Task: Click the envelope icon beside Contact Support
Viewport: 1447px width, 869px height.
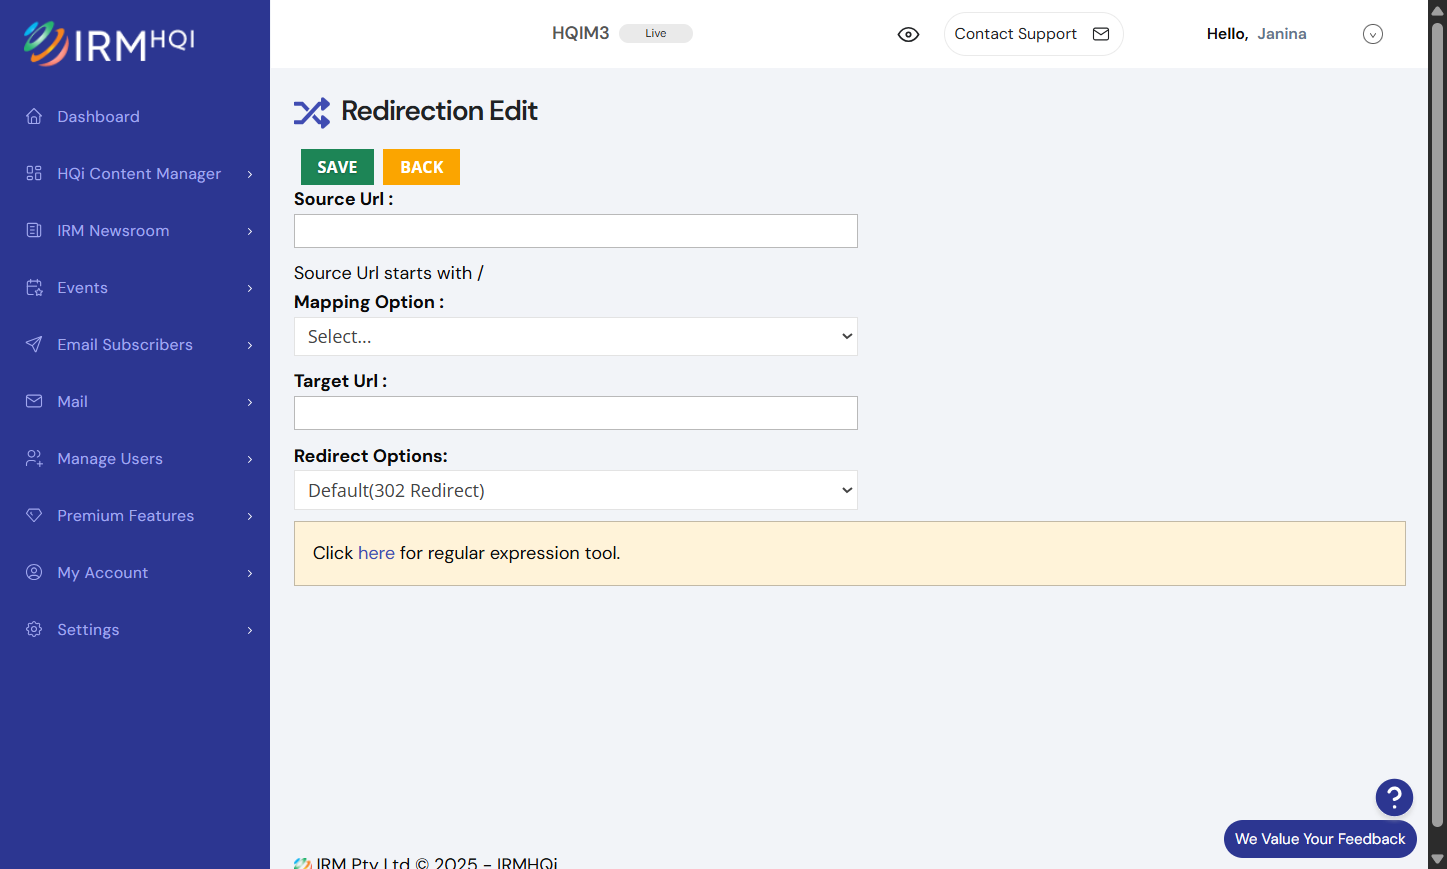Action: coord(1101,34)
